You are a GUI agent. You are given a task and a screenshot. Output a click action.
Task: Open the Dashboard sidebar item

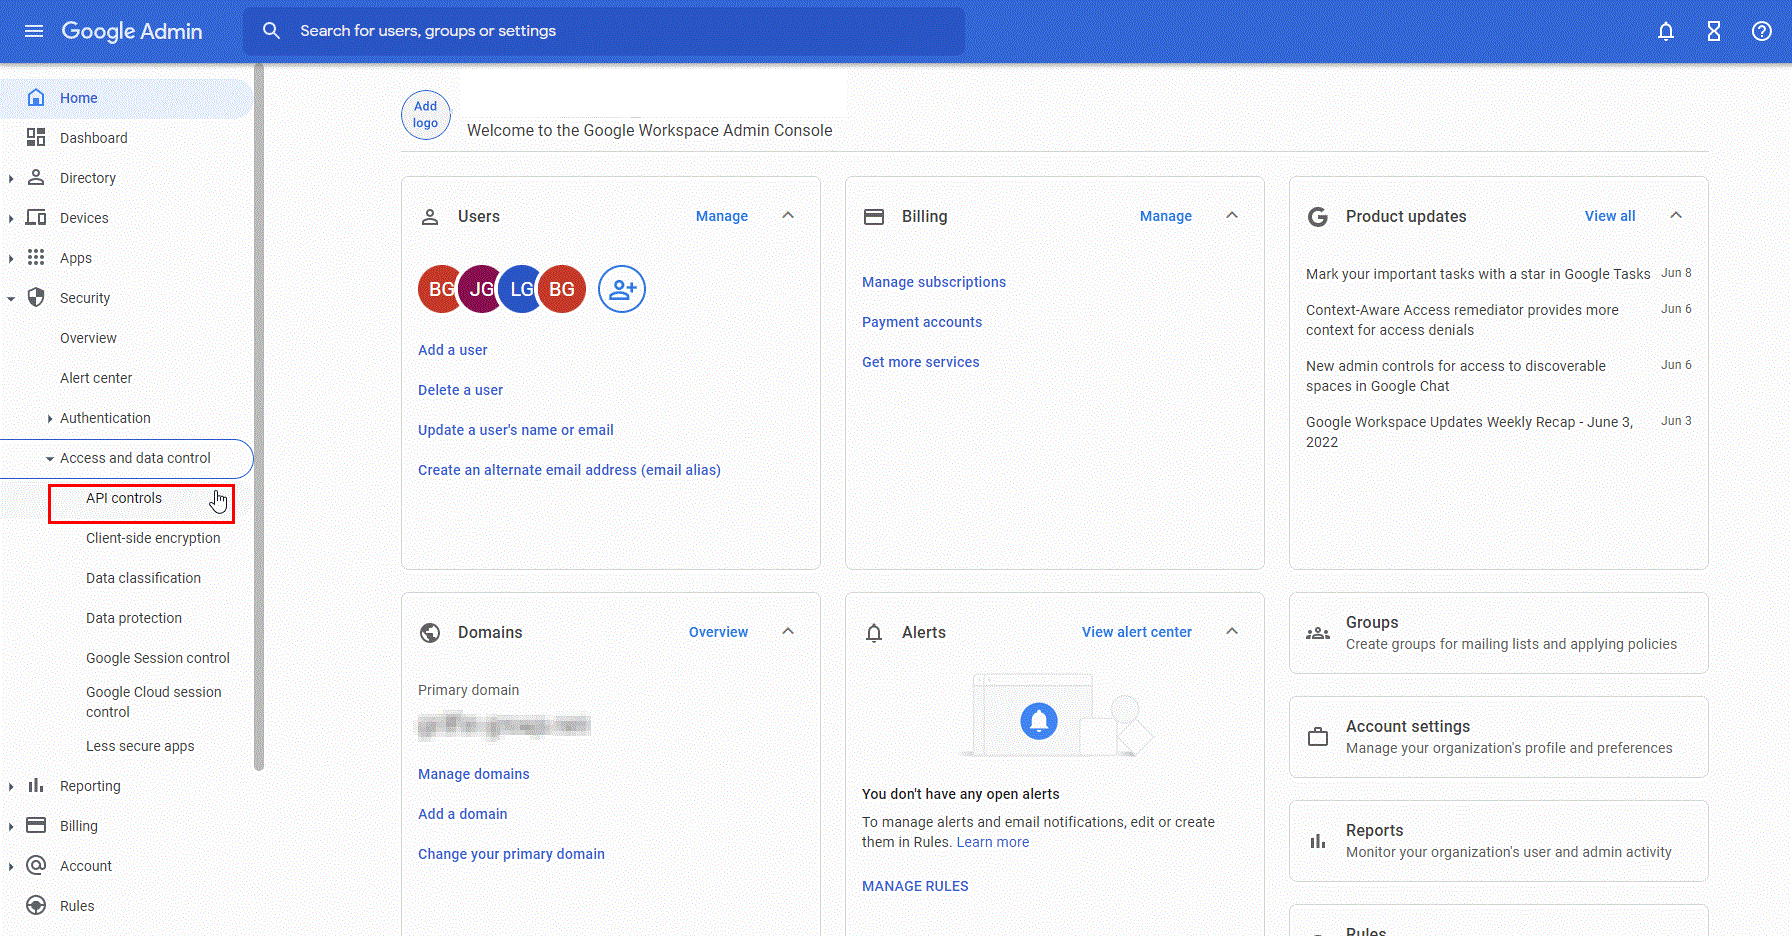(x=95, y=138)
